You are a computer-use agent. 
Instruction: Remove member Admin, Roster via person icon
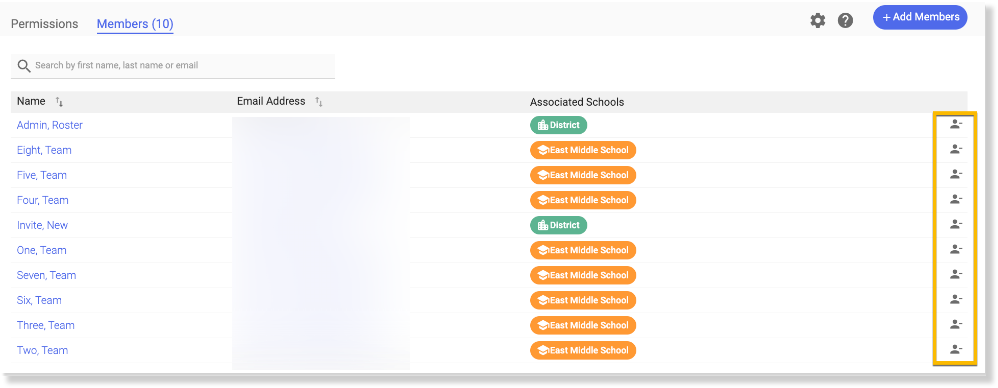point(955,125)
